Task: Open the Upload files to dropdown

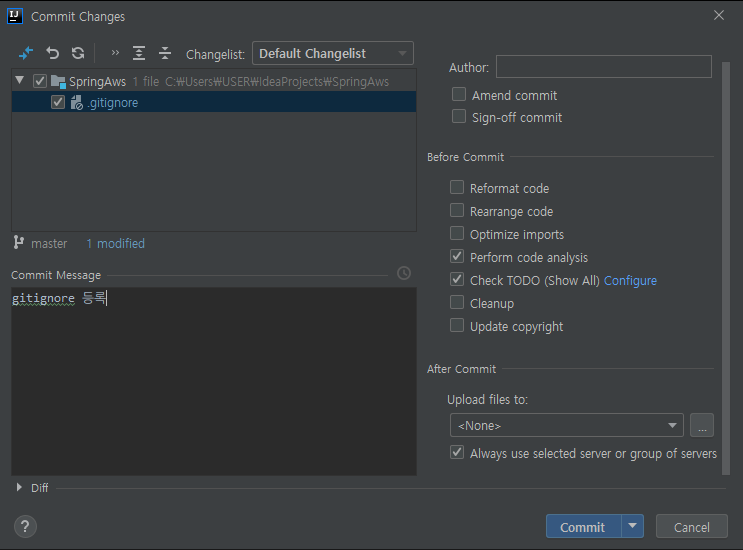Action: pos(566,426)
